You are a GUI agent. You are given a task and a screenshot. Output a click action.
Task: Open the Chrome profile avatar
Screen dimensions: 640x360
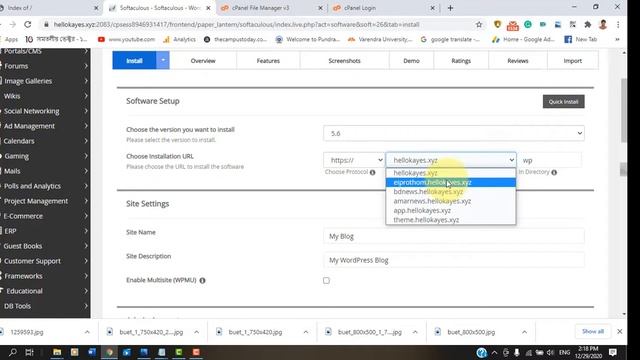603,24
